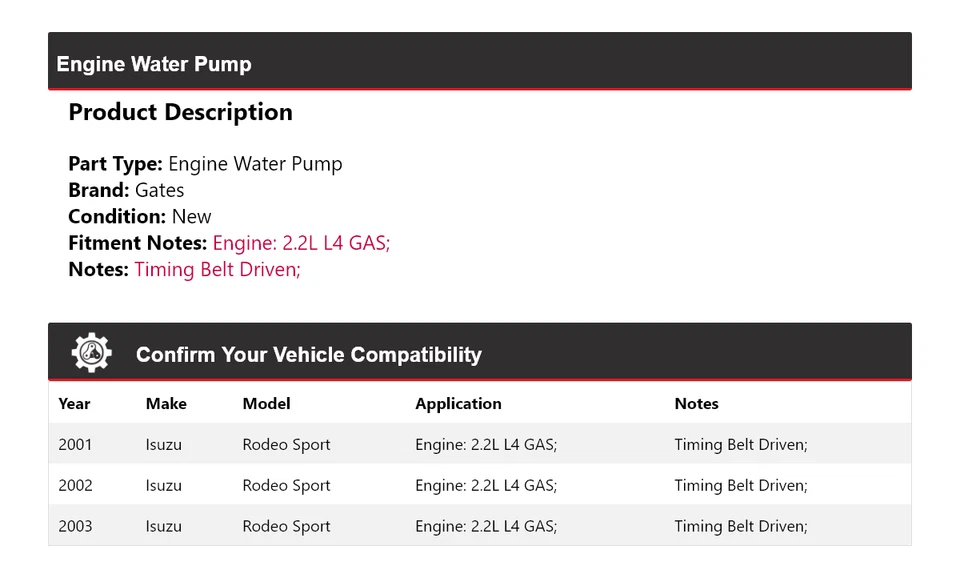Click the Part Type: Engine Water Pump line
The image size is (960, 578).
(205, 164)
